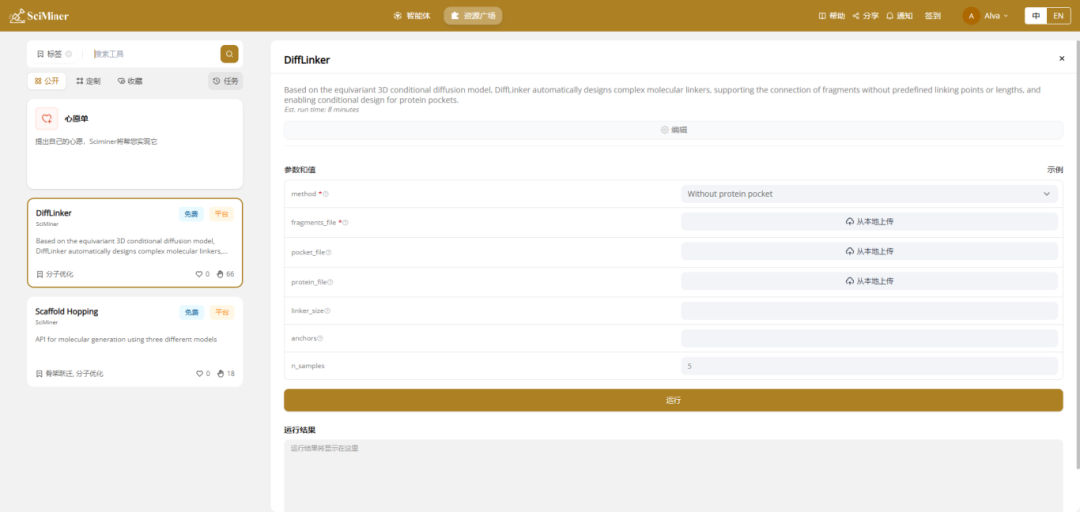Image resolution: width=1080 pixels, height=512 pixels.
Task: Expand the Alva user account menu
Action: [x=985, y=16]
